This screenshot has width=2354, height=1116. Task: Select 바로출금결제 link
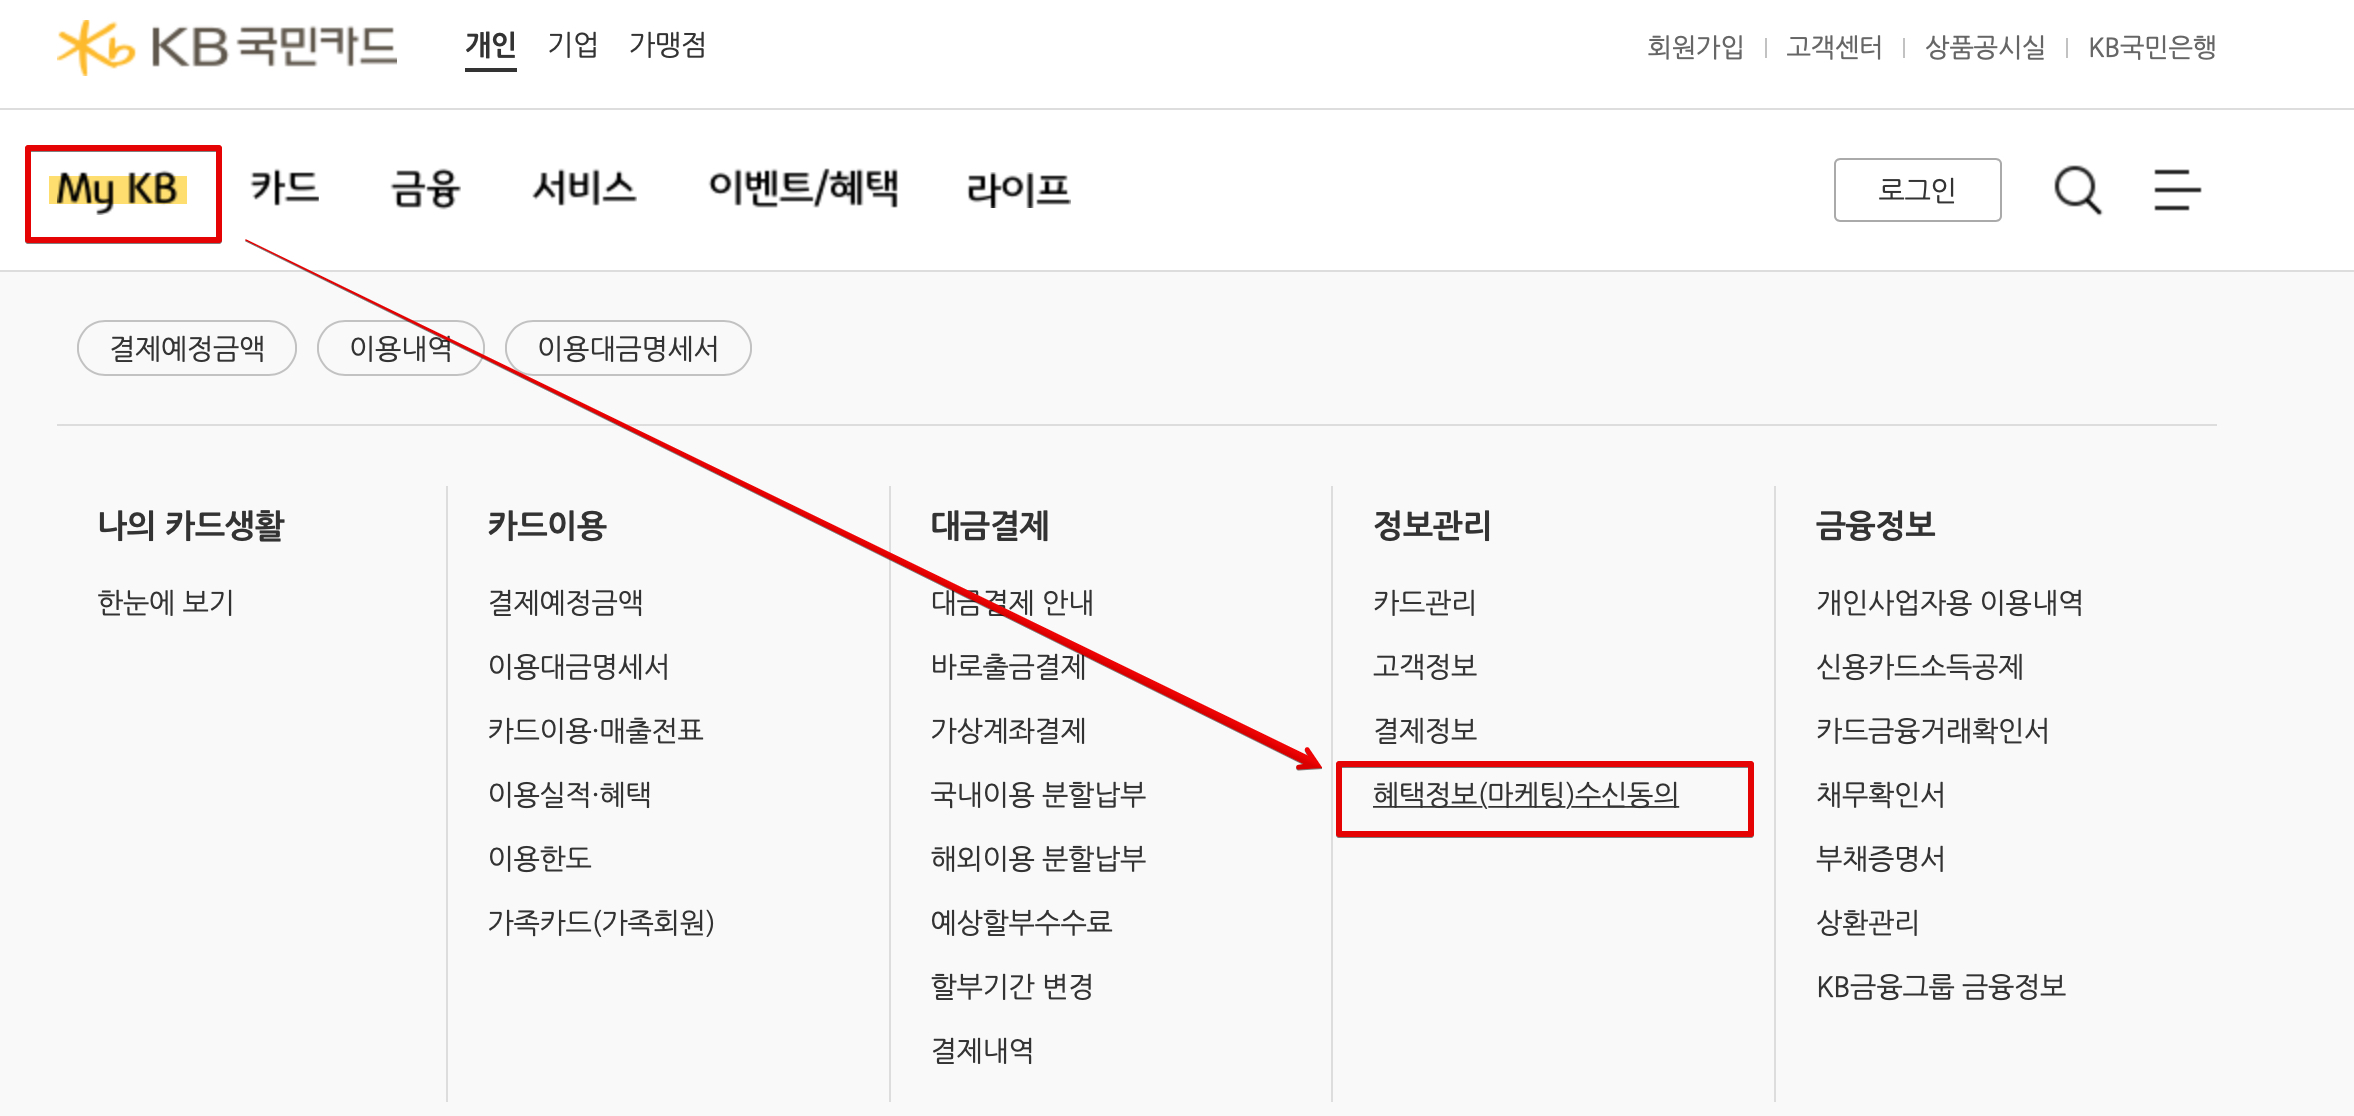pyautogui.click(x=1008, y=666)
